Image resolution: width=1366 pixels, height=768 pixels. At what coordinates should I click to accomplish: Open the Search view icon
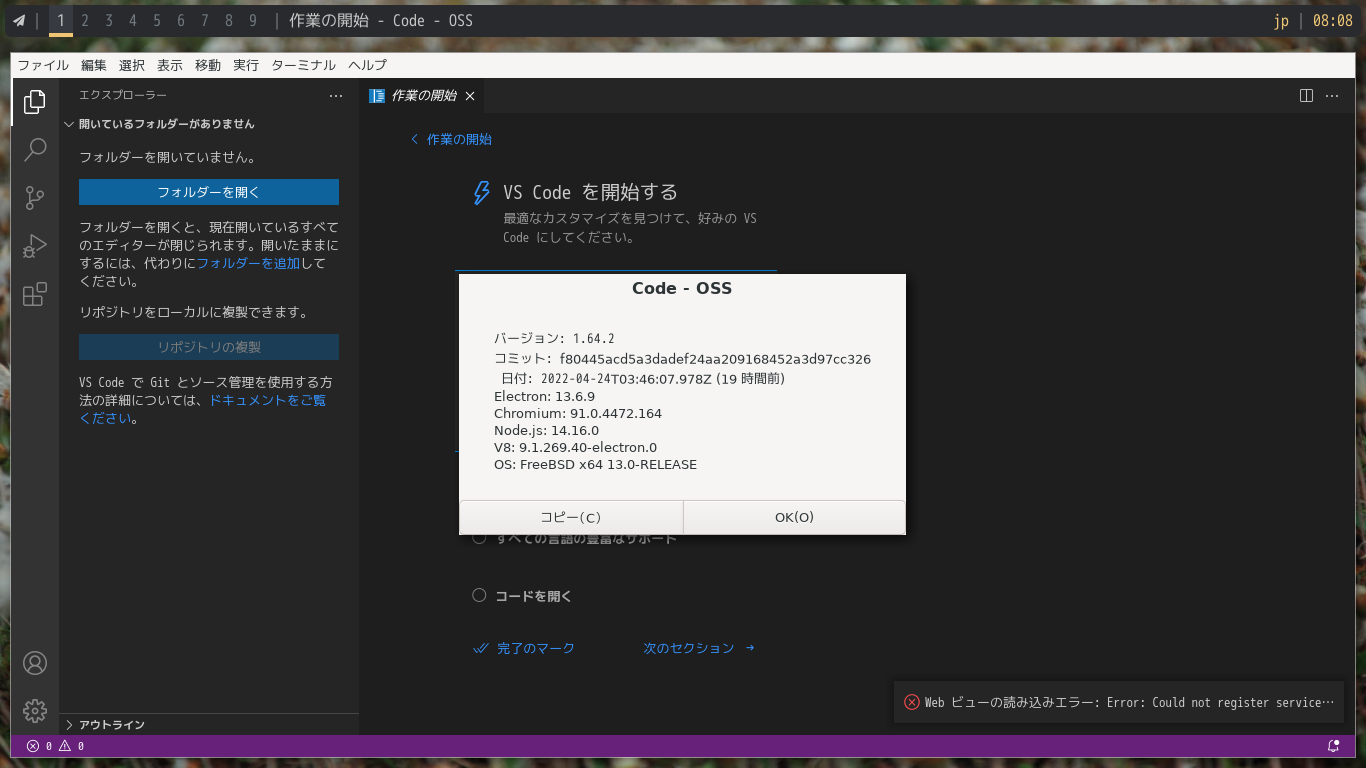click(x=35, y=150)
